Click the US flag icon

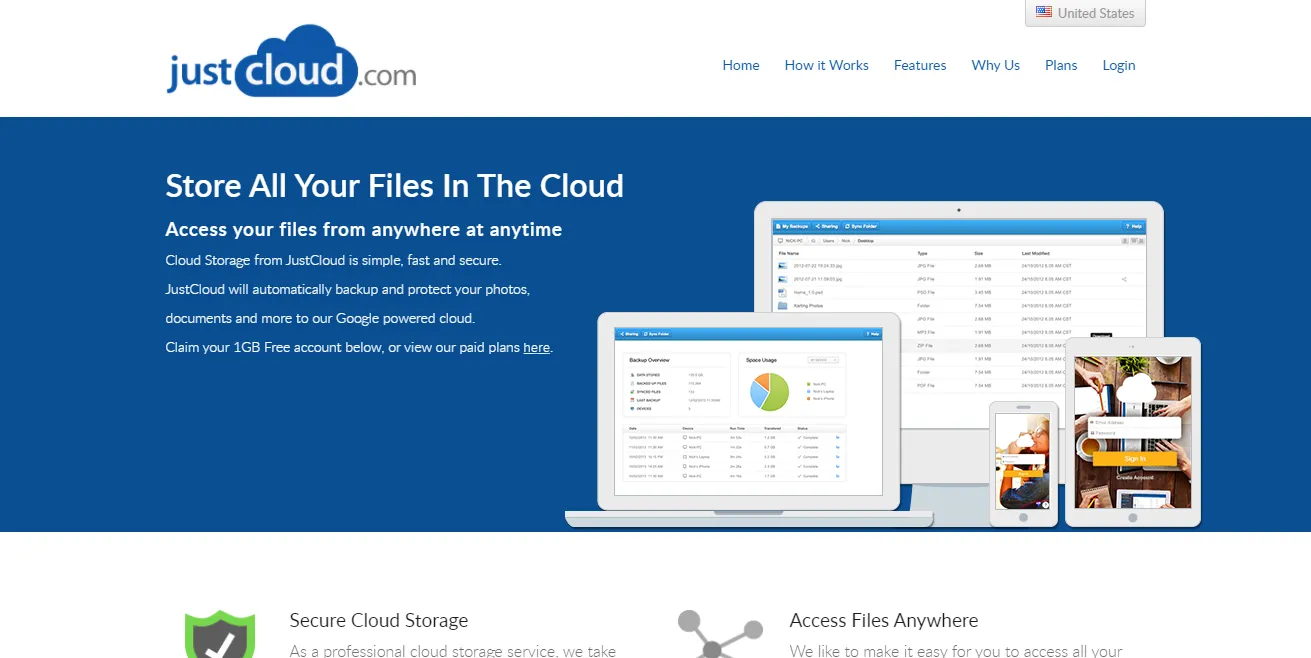click(x=1044, y=12)
